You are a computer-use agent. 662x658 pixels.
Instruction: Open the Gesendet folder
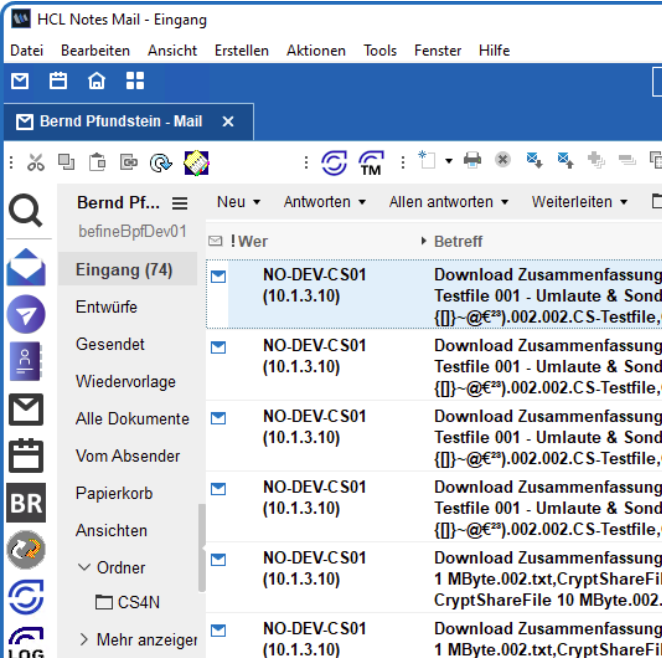coord(110,344)
